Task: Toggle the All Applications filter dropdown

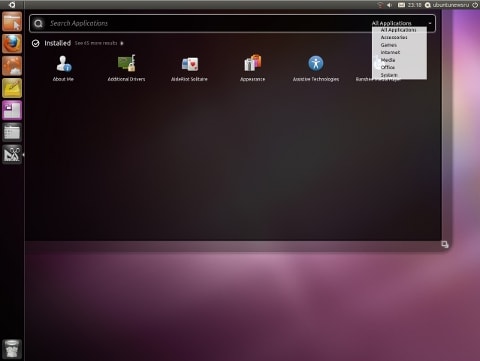Action: [x=402, y=23]
